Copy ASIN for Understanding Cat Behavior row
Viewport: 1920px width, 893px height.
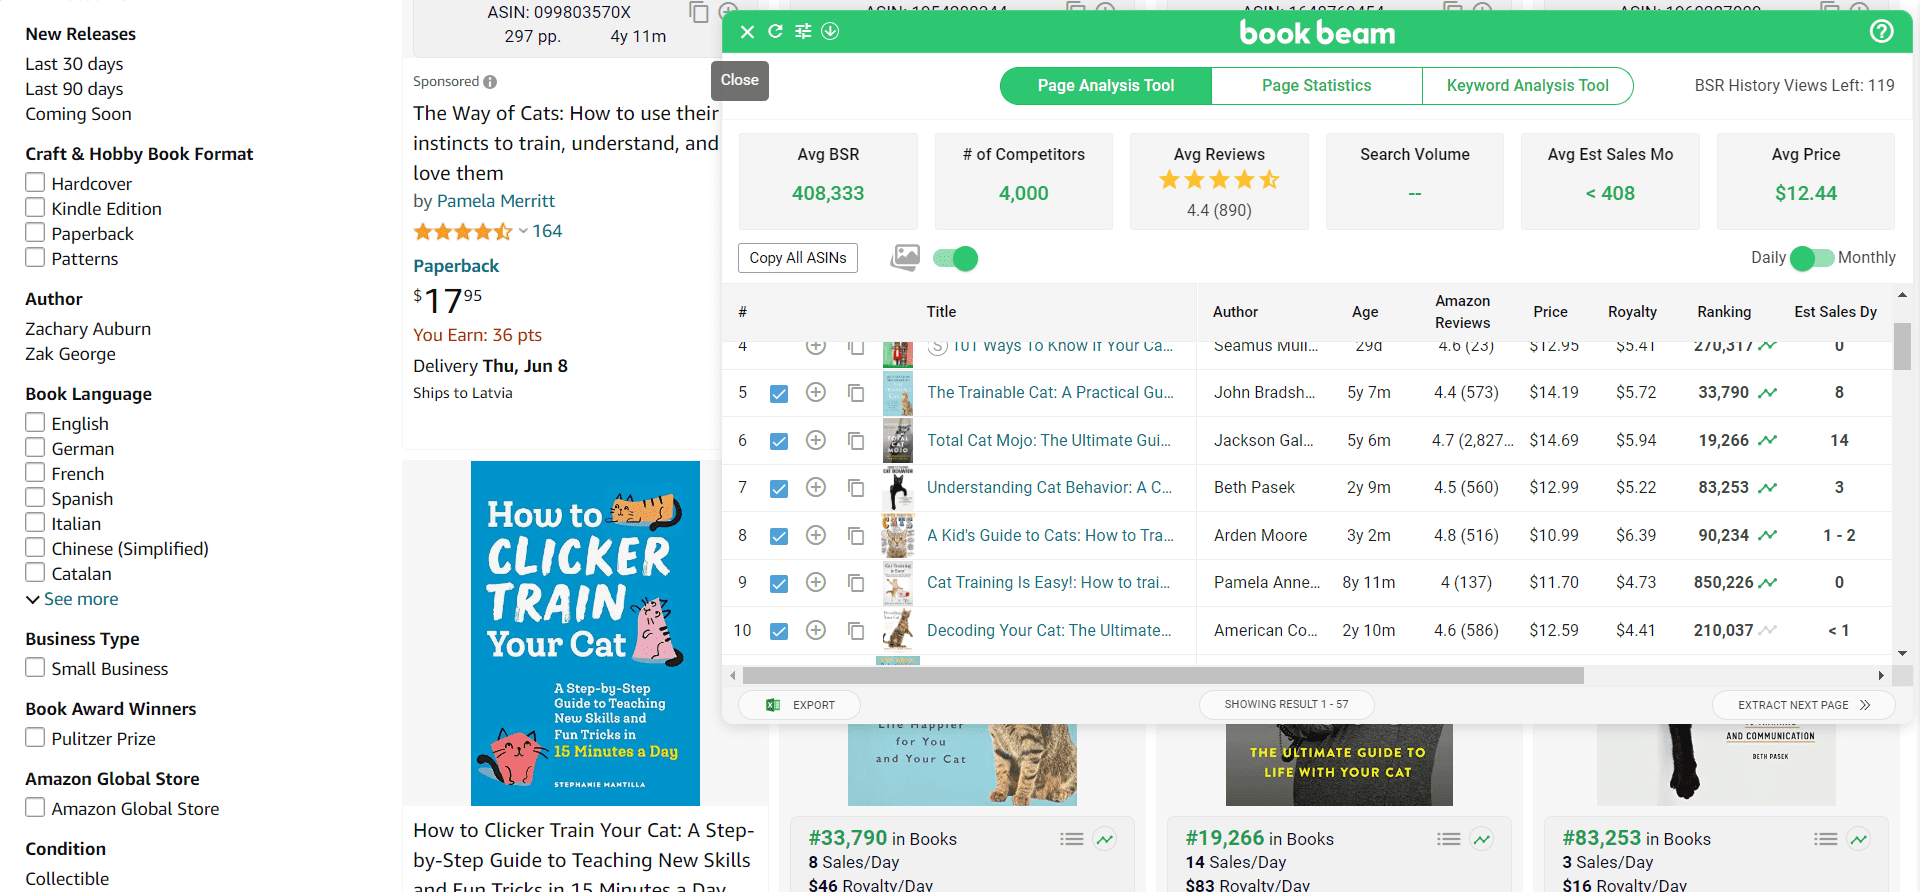pyautogui.click(x=856, y=487)
